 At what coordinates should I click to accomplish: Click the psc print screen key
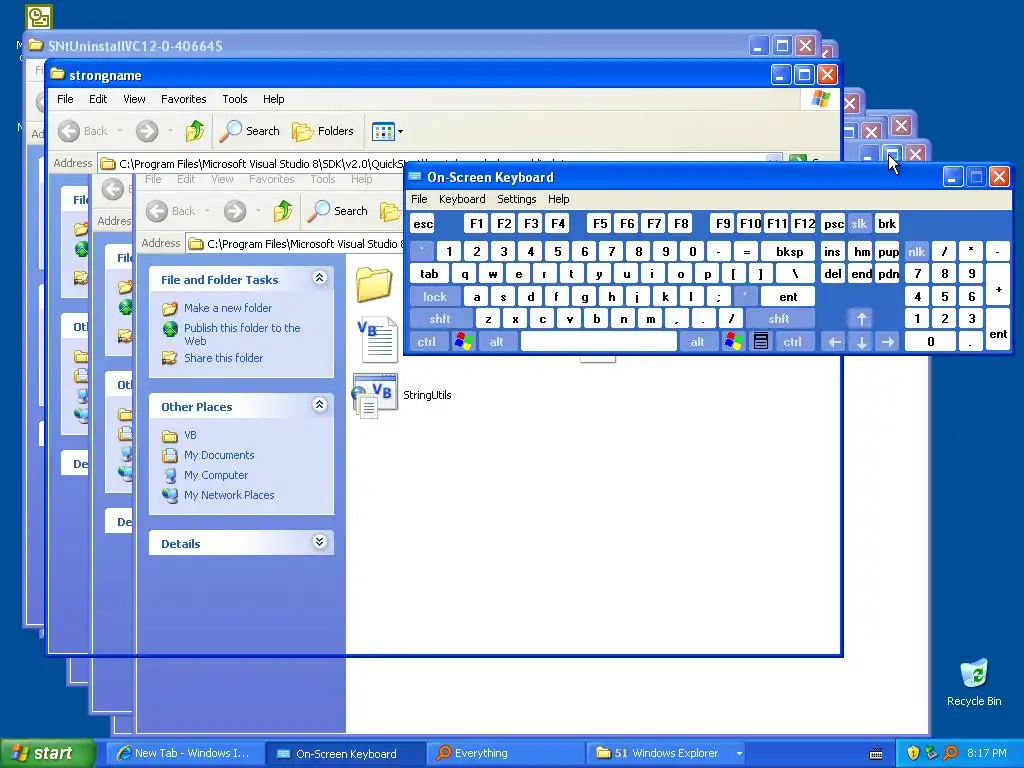833,224
